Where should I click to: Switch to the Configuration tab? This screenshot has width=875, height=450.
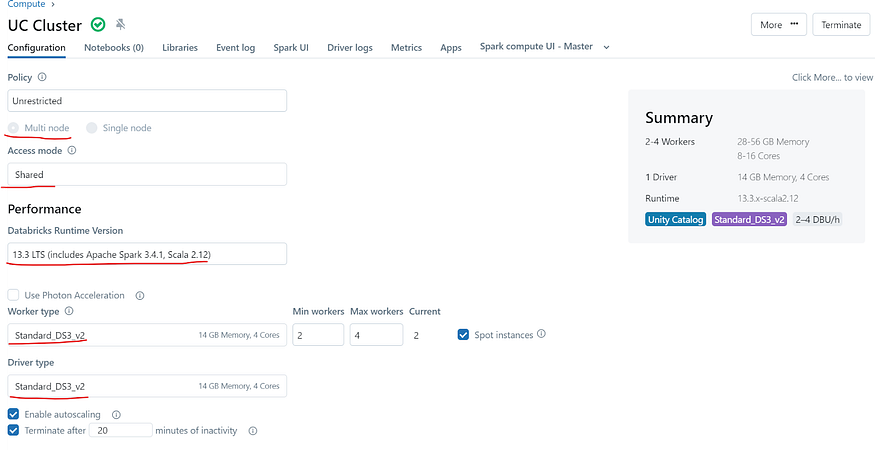coord(36,47)
